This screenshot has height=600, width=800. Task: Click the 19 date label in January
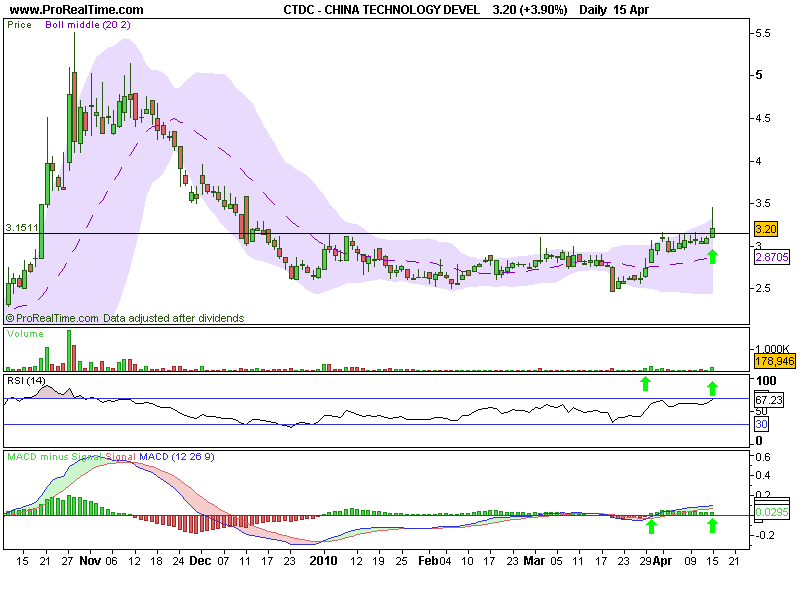[x=378, y=561]
